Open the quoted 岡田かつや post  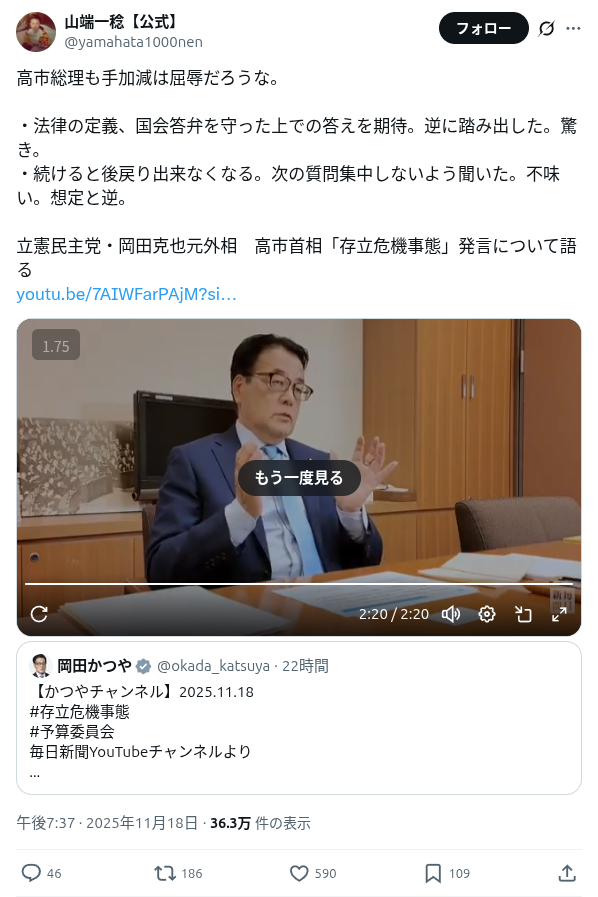coord(299,718)
